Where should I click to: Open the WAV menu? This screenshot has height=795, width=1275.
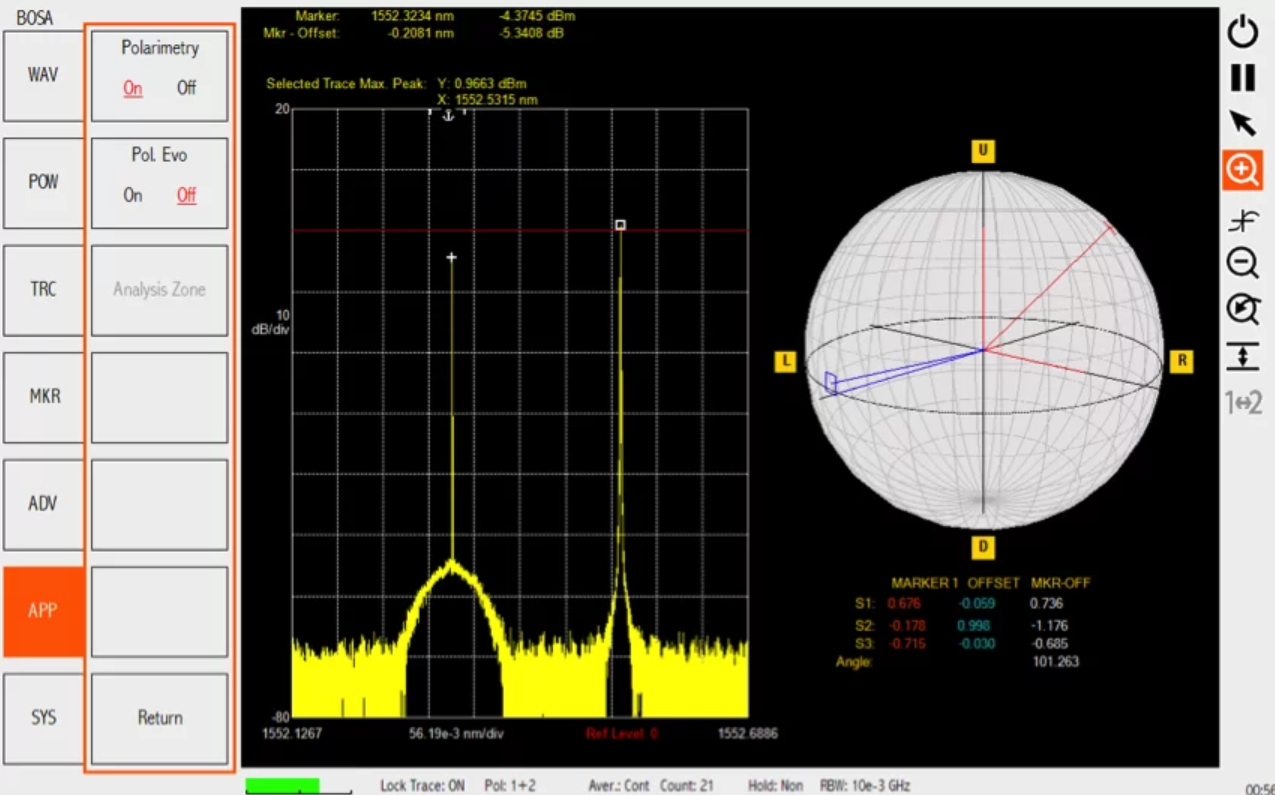43,76
